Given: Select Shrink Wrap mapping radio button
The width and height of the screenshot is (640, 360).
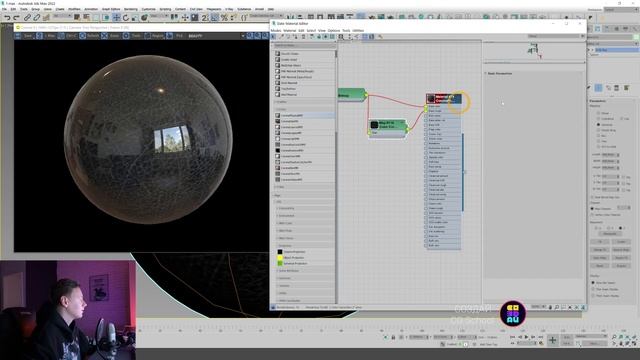Looking at the screenshot, I should tap(598, 130).
